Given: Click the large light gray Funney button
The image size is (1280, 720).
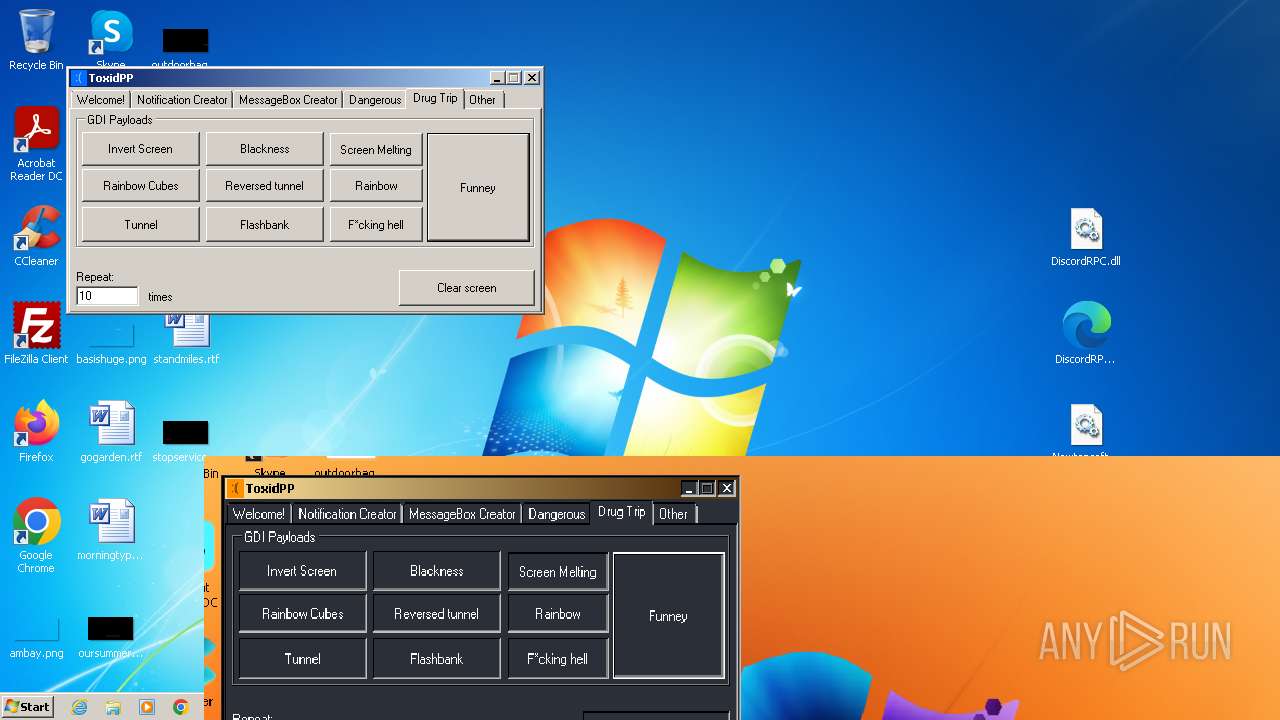Looking at the screenshot, I should point(478,188).
